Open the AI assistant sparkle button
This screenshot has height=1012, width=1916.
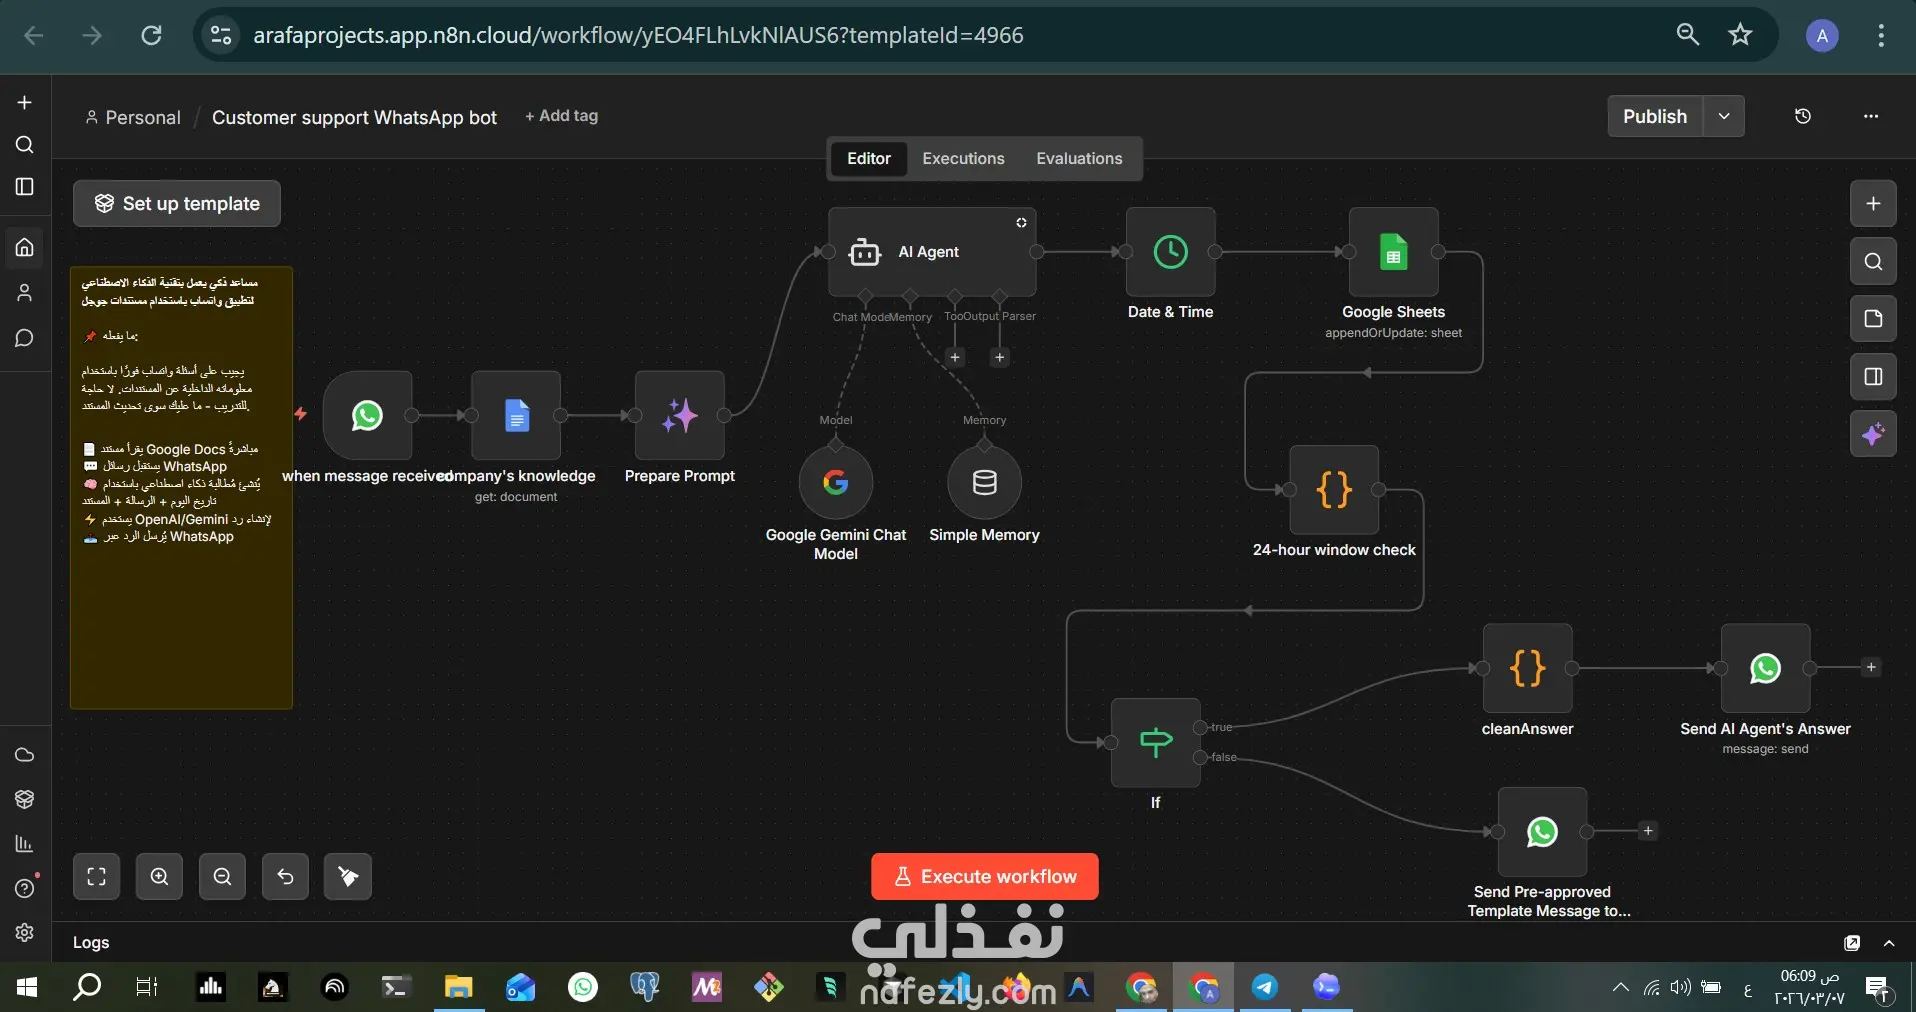(x=1874, y=434)
